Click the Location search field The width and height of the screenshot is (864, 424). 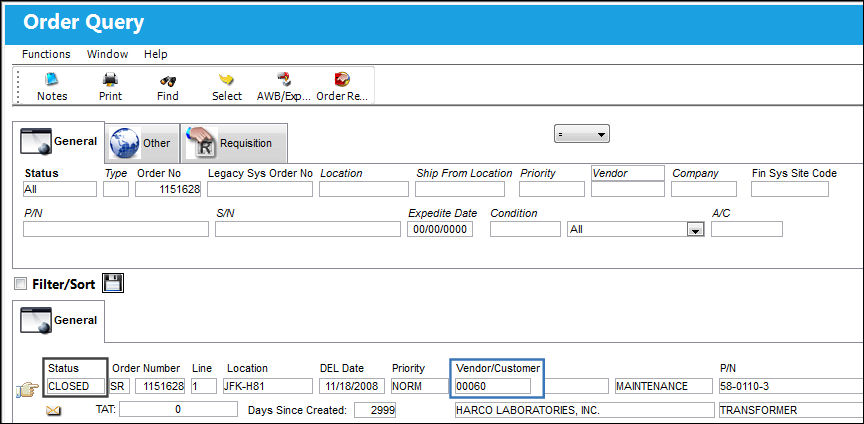[364, 189]
